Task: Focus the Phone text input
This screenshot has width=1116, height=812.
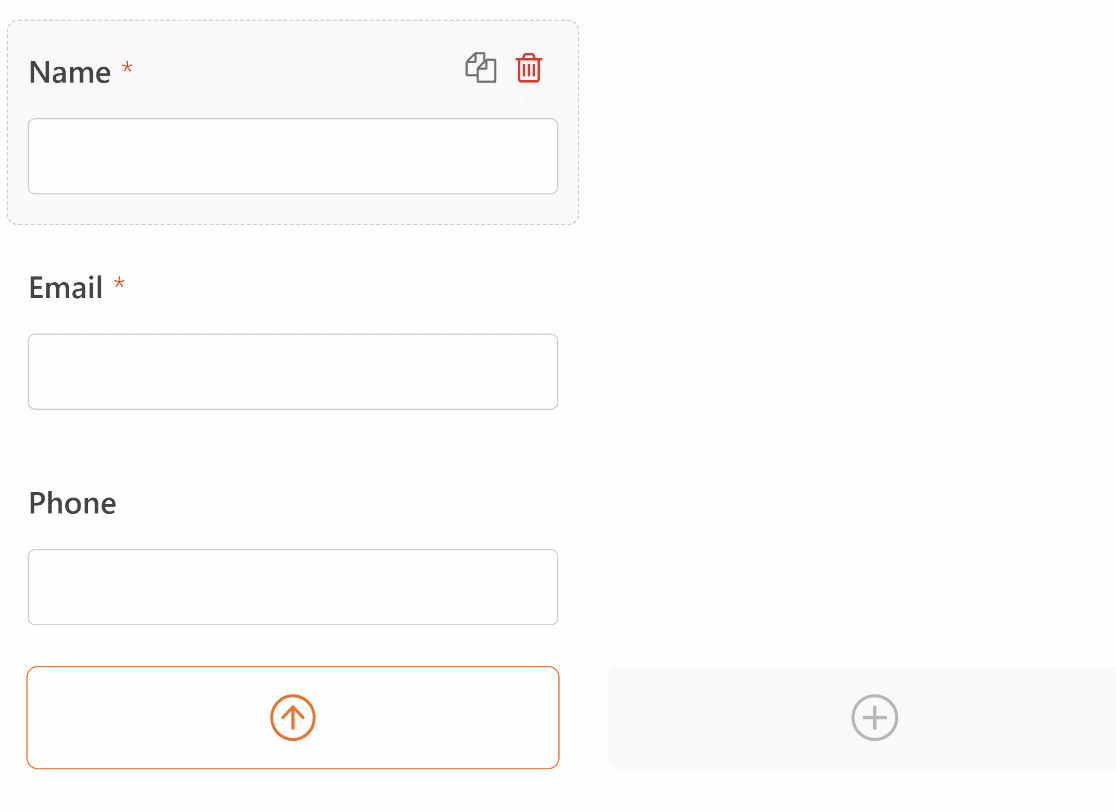Action: (293, 587)
